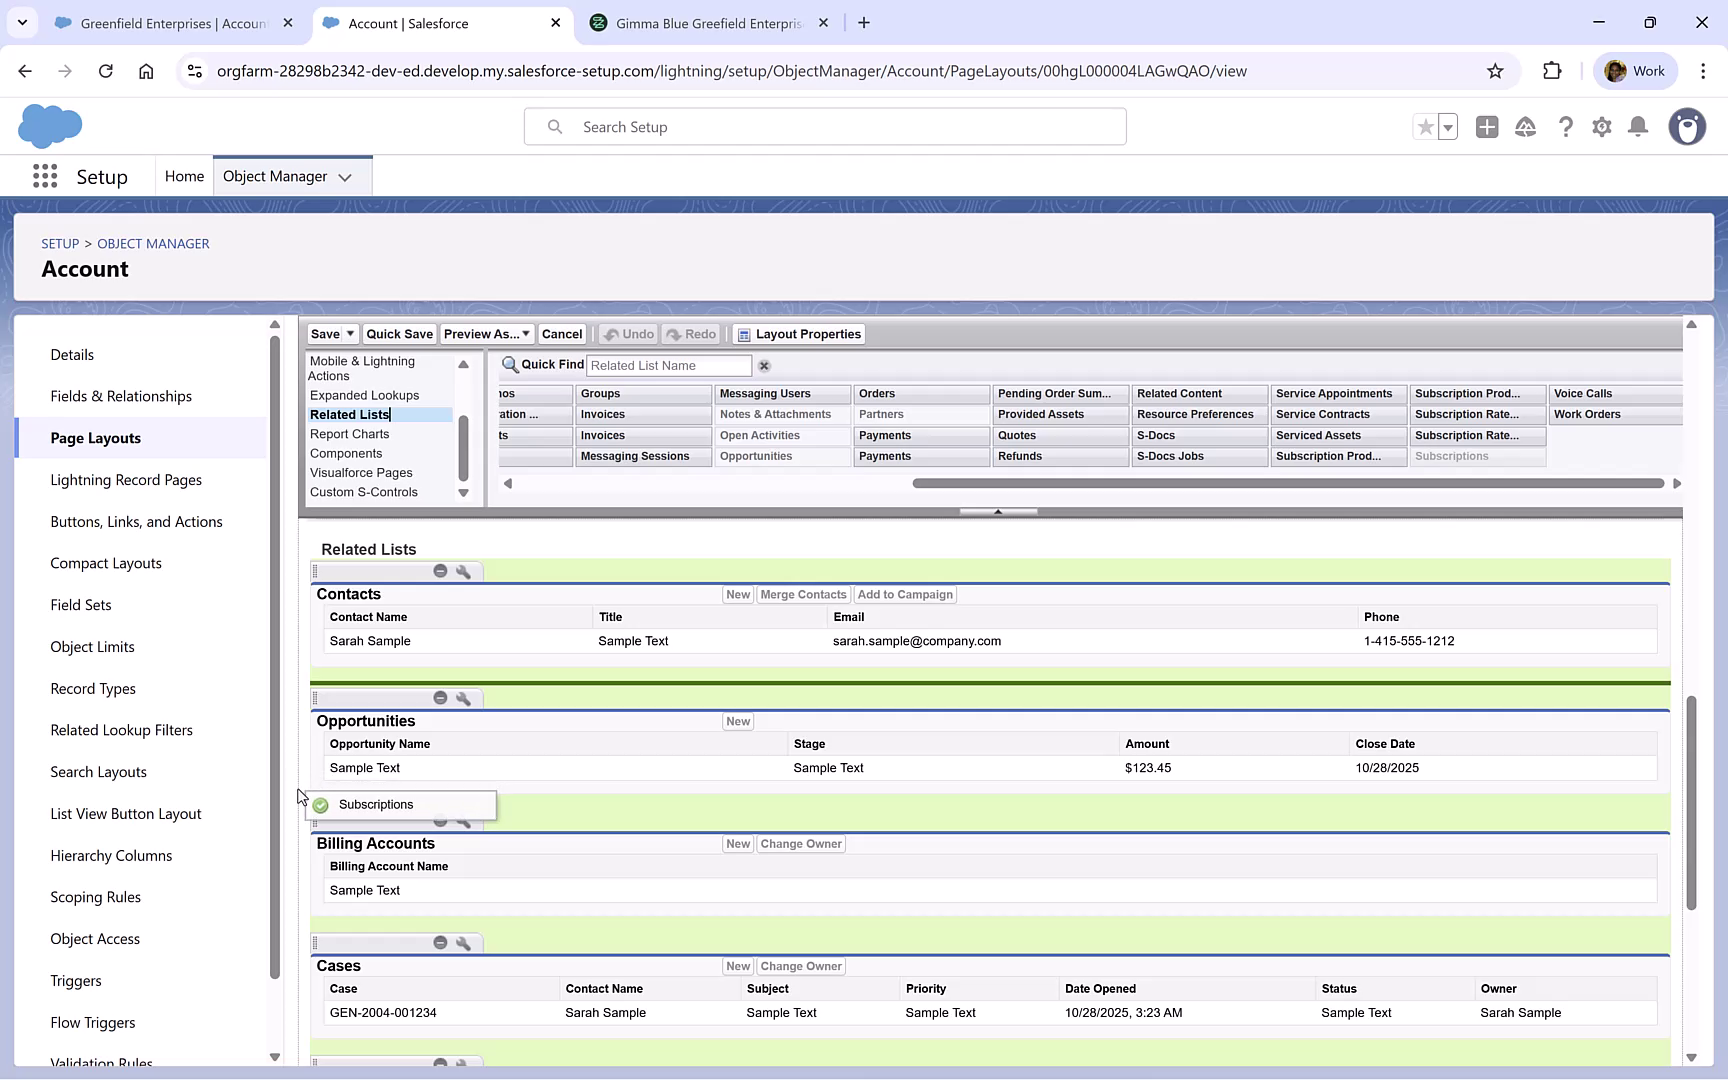Toggle the favorite star for this page
This screenshot has width=1728, height=1080.
[x=1425, y=127]
